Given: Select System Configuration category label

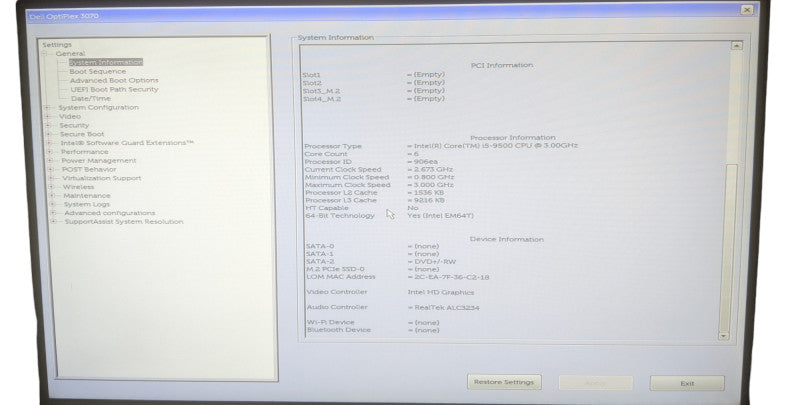Looking at the screenshot, I should pyautogui.click(x=98, y=108).
